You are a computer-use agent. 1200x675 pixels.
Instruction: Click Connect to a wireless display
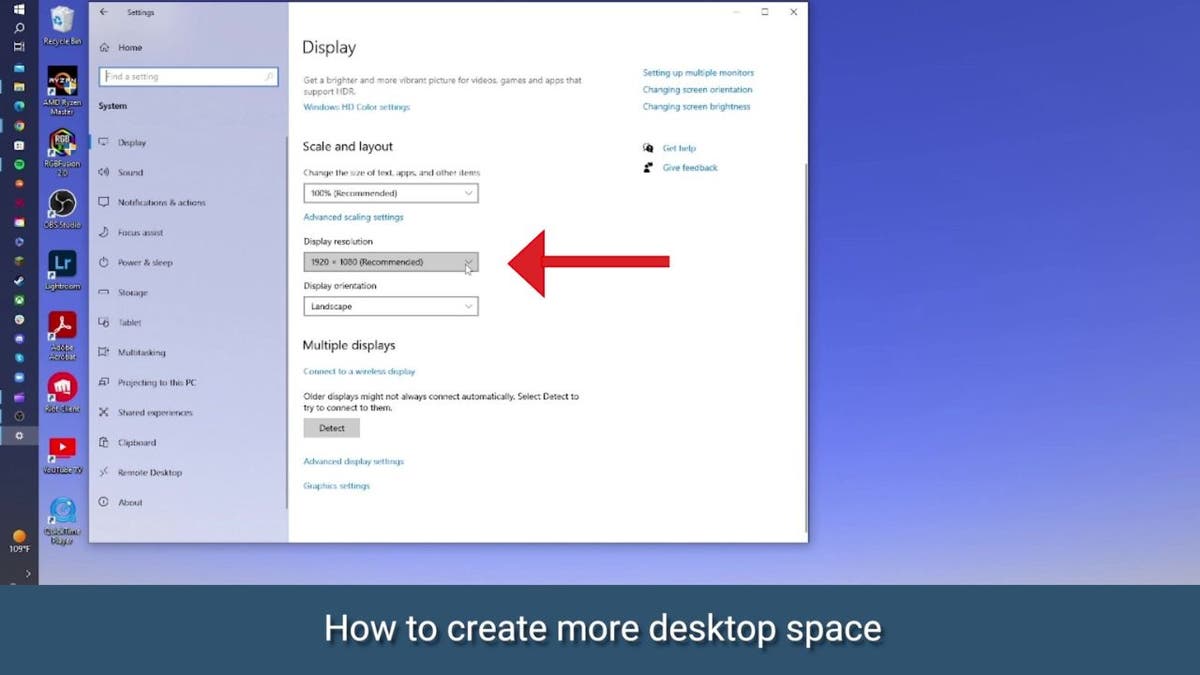click(x=359, y=371)
